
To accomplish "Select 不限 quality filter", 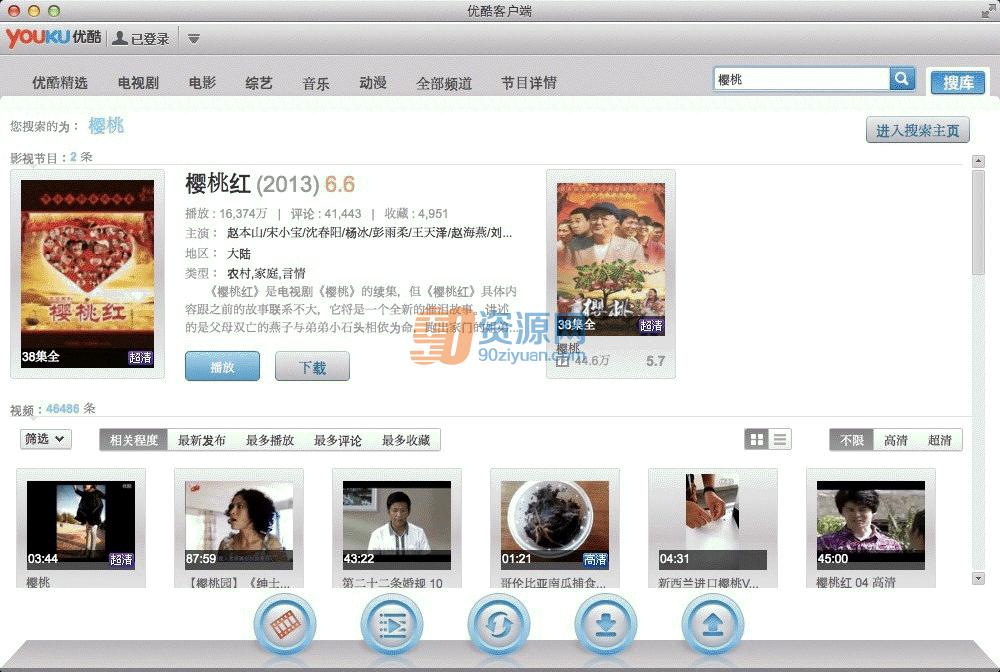I will tap(851, 440).
